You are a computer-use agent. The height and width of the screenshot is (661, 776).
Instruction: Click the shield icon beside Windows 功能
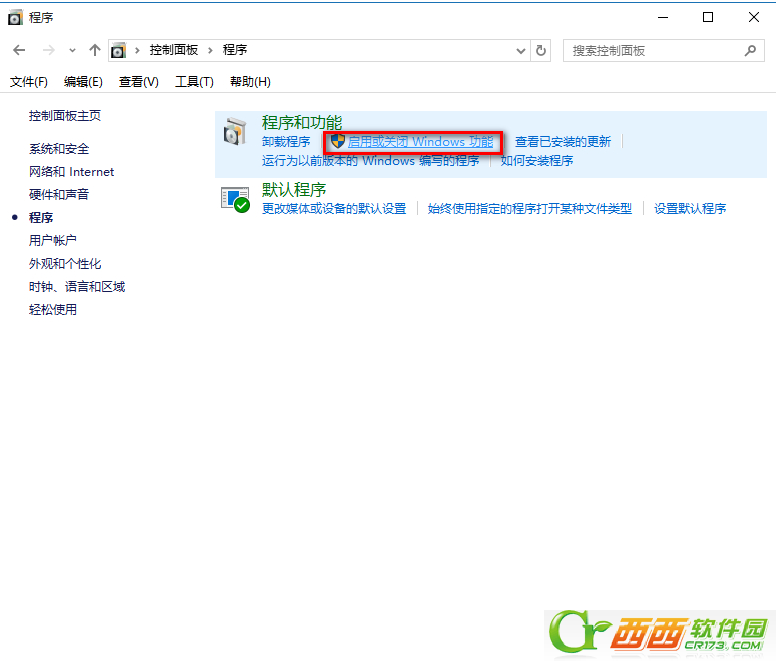tap(338, 141)
